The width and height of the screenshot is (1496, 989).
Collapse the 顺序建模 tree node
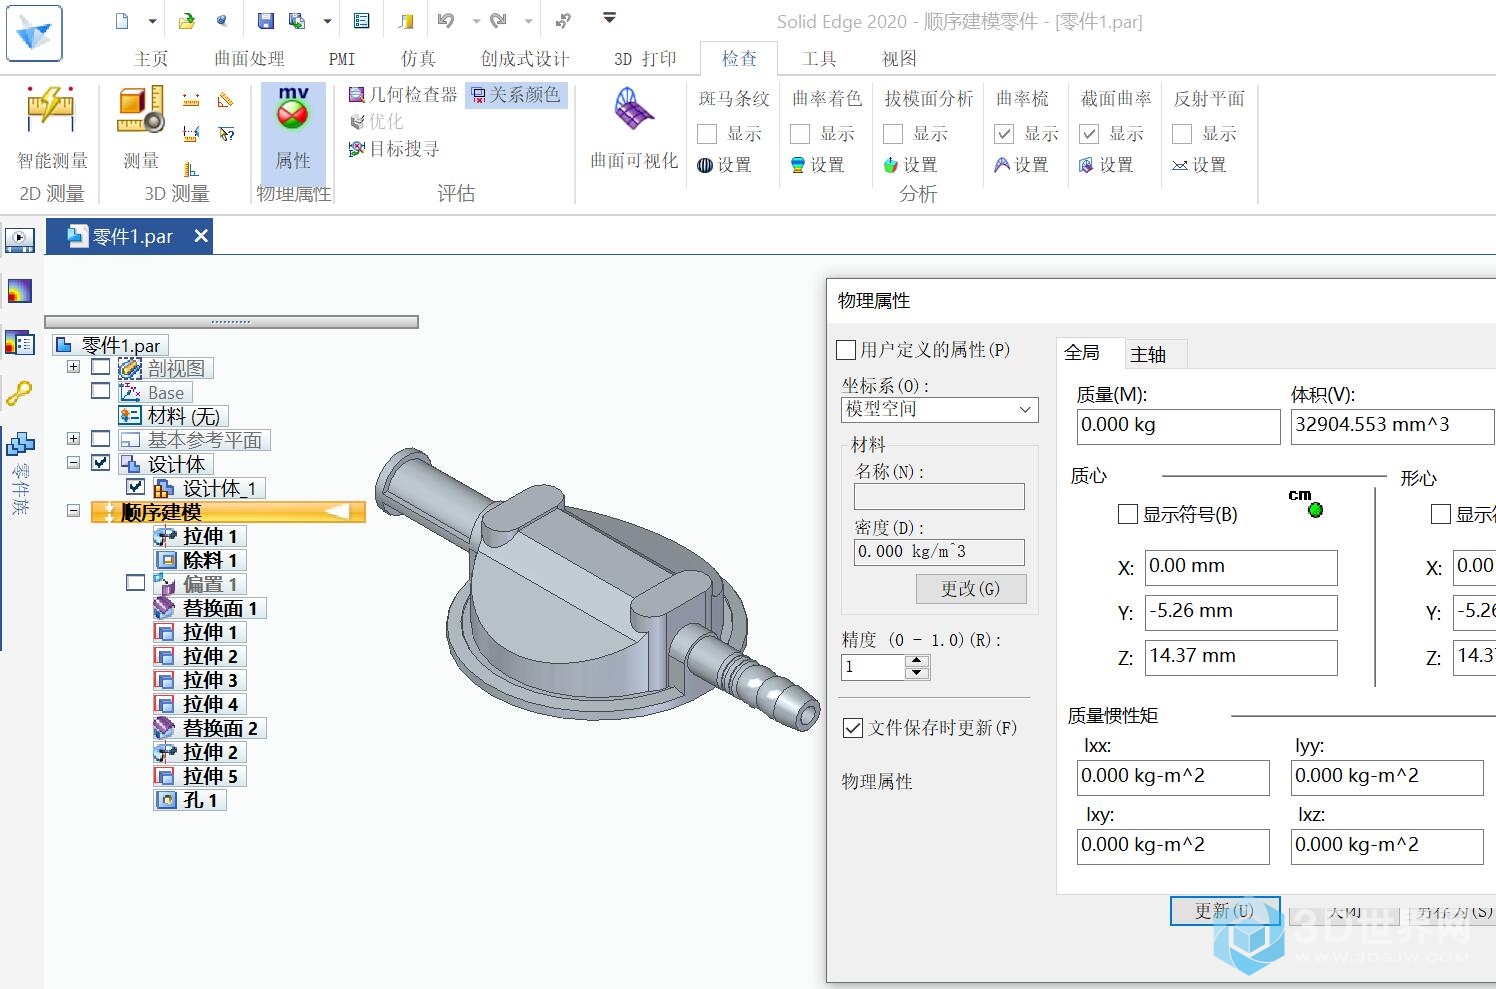click(73, 511)
